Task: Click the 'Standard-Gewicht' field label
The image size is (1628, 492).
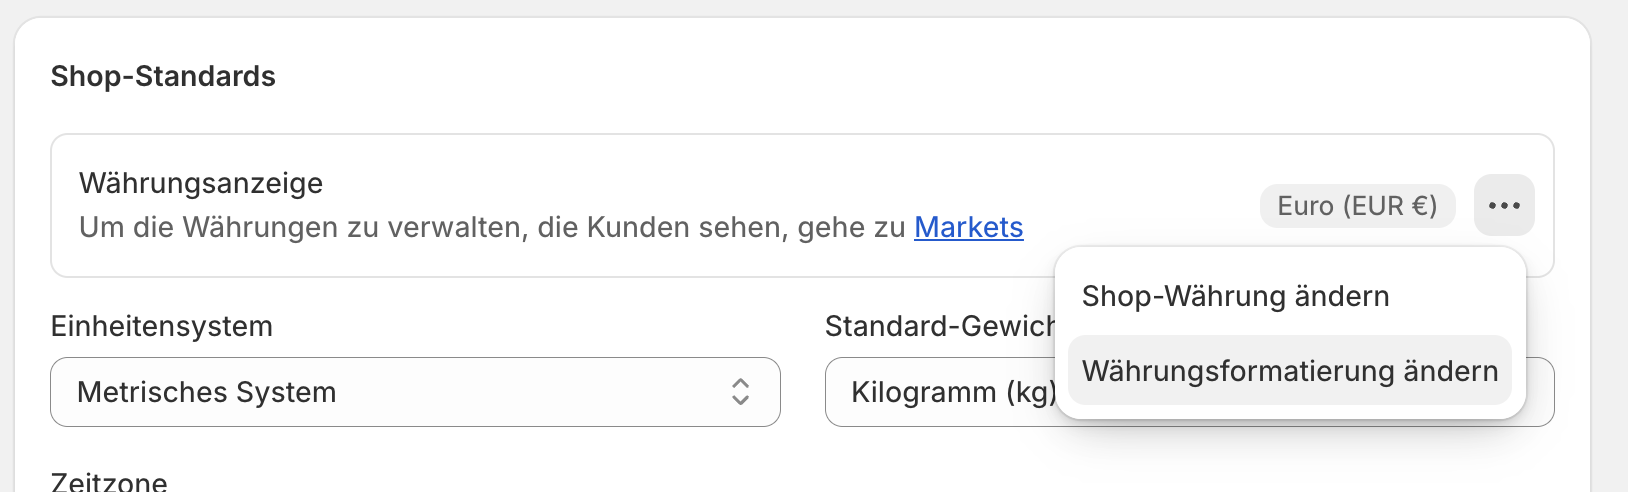Action: 938,326
